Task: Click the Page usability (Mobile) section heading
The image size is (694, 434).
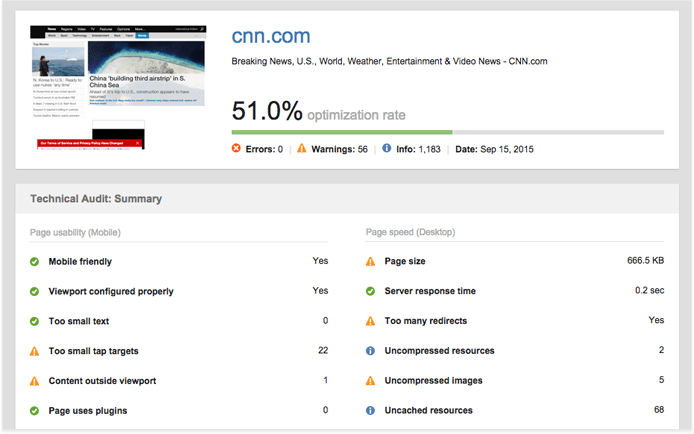Action: (75, 232)
